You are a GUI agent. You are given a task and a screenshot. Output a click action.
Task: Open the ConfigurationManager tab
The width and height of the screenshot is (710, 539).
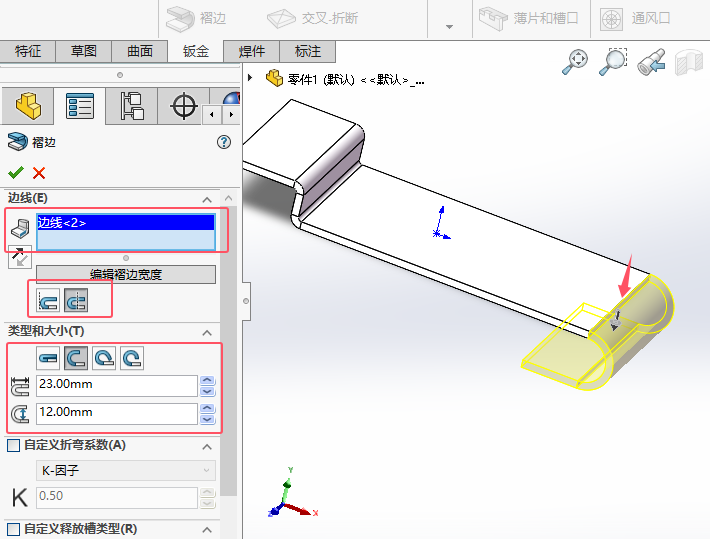tap(132, 106)
